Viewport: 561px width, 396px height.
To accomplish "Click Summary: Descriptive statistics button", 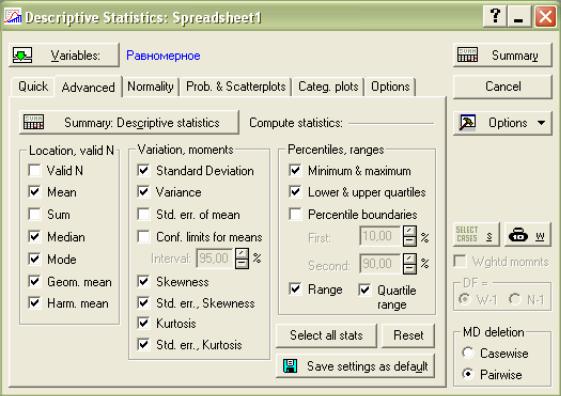I will (x=129, y=122).
